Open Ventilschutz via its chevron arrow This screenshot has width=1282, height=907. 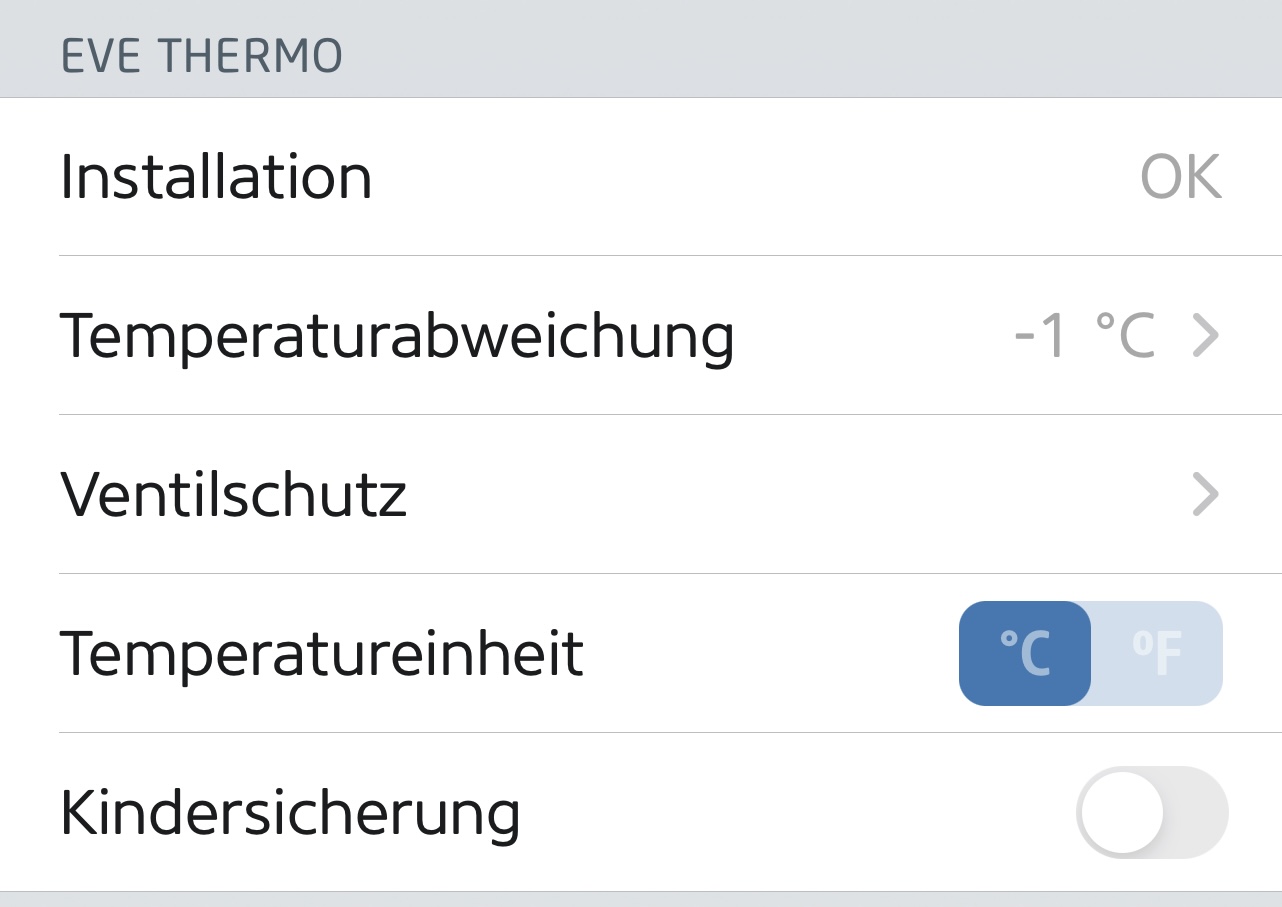[x=1206, y=495]
